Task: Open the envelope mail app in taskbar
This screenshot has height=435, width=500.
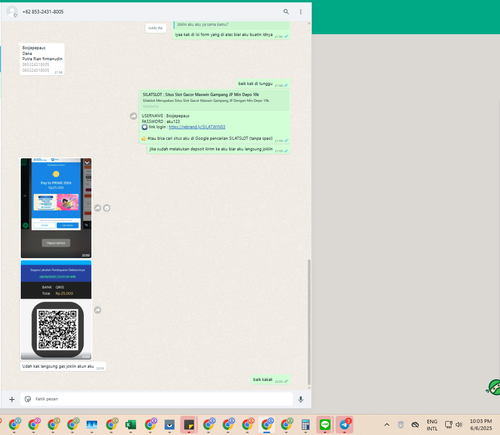Action: [169, 425]
